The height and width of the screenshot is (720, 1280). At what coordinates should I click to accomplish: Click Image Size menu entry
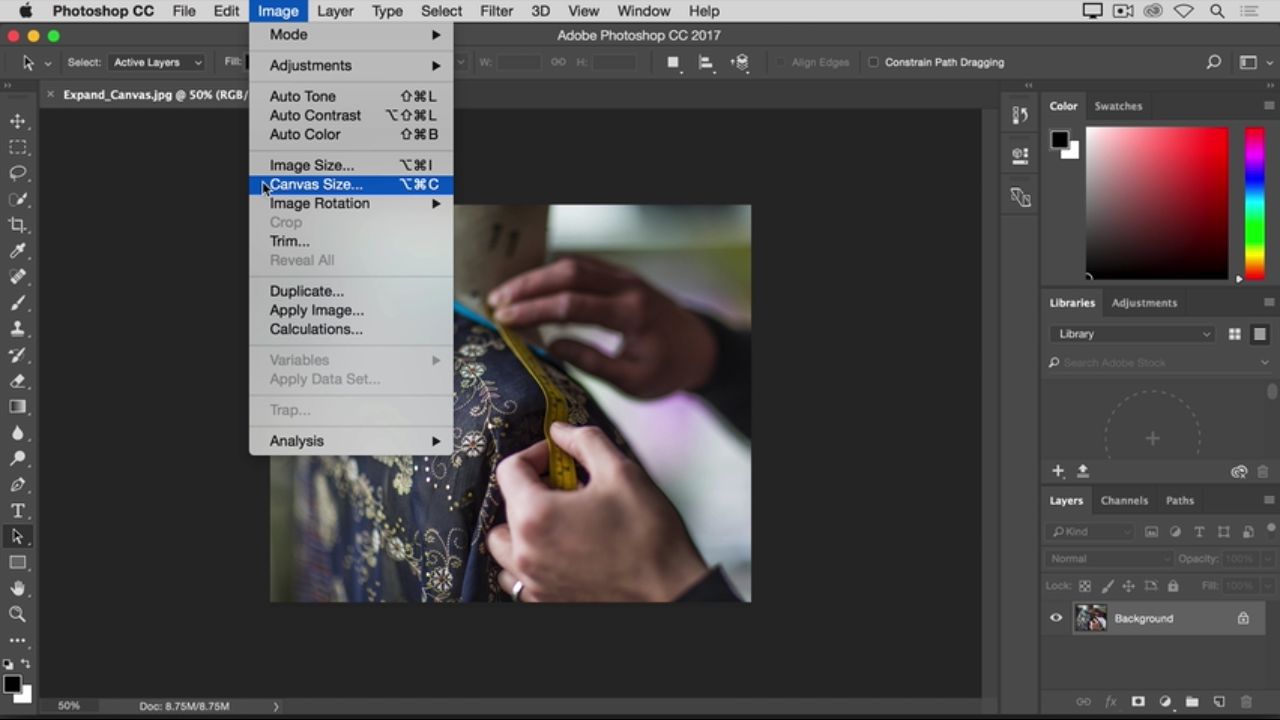click(x=311, y=165)
